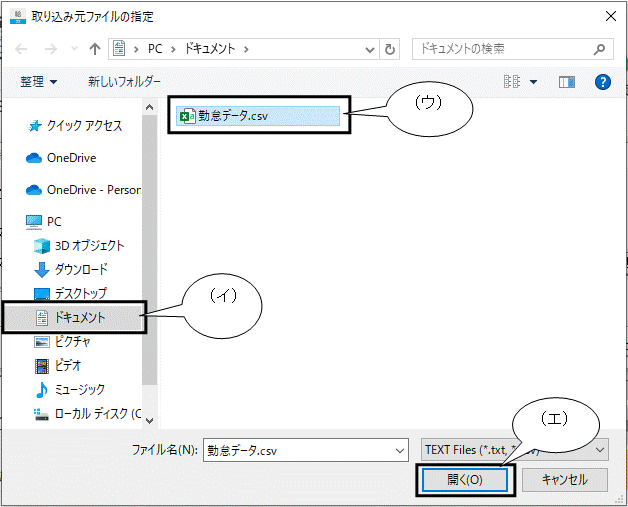
Task: Select ローカル ディスク (C in sidebar
Action: pyautogui.click(x=87, y=414)
